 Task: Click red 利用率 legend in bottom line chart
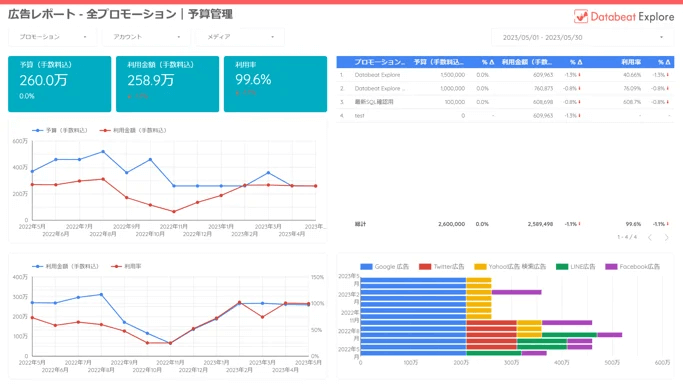tap(126, 266)
